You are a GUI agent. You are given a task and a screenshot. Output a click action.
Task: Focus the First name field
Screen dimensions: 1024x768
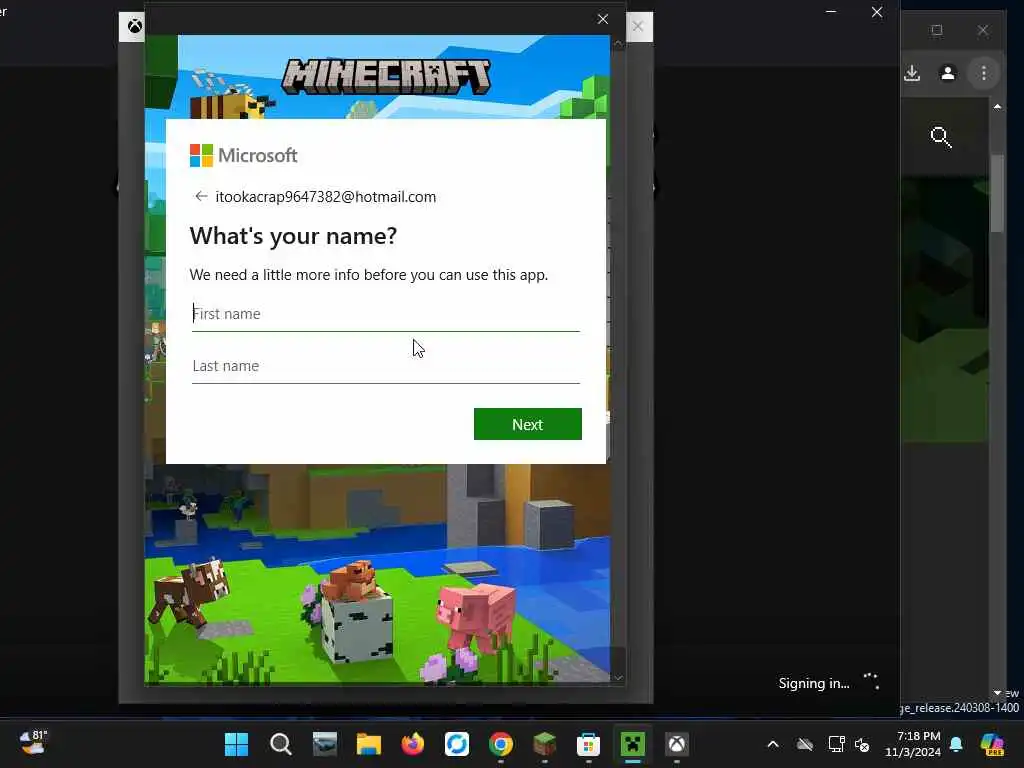click(x=385, y=314)
